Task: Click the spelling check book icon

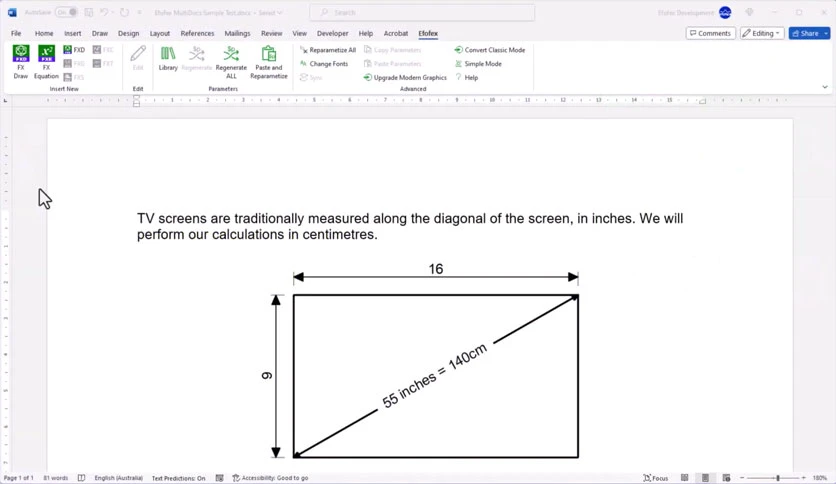Action: [81, 478]
